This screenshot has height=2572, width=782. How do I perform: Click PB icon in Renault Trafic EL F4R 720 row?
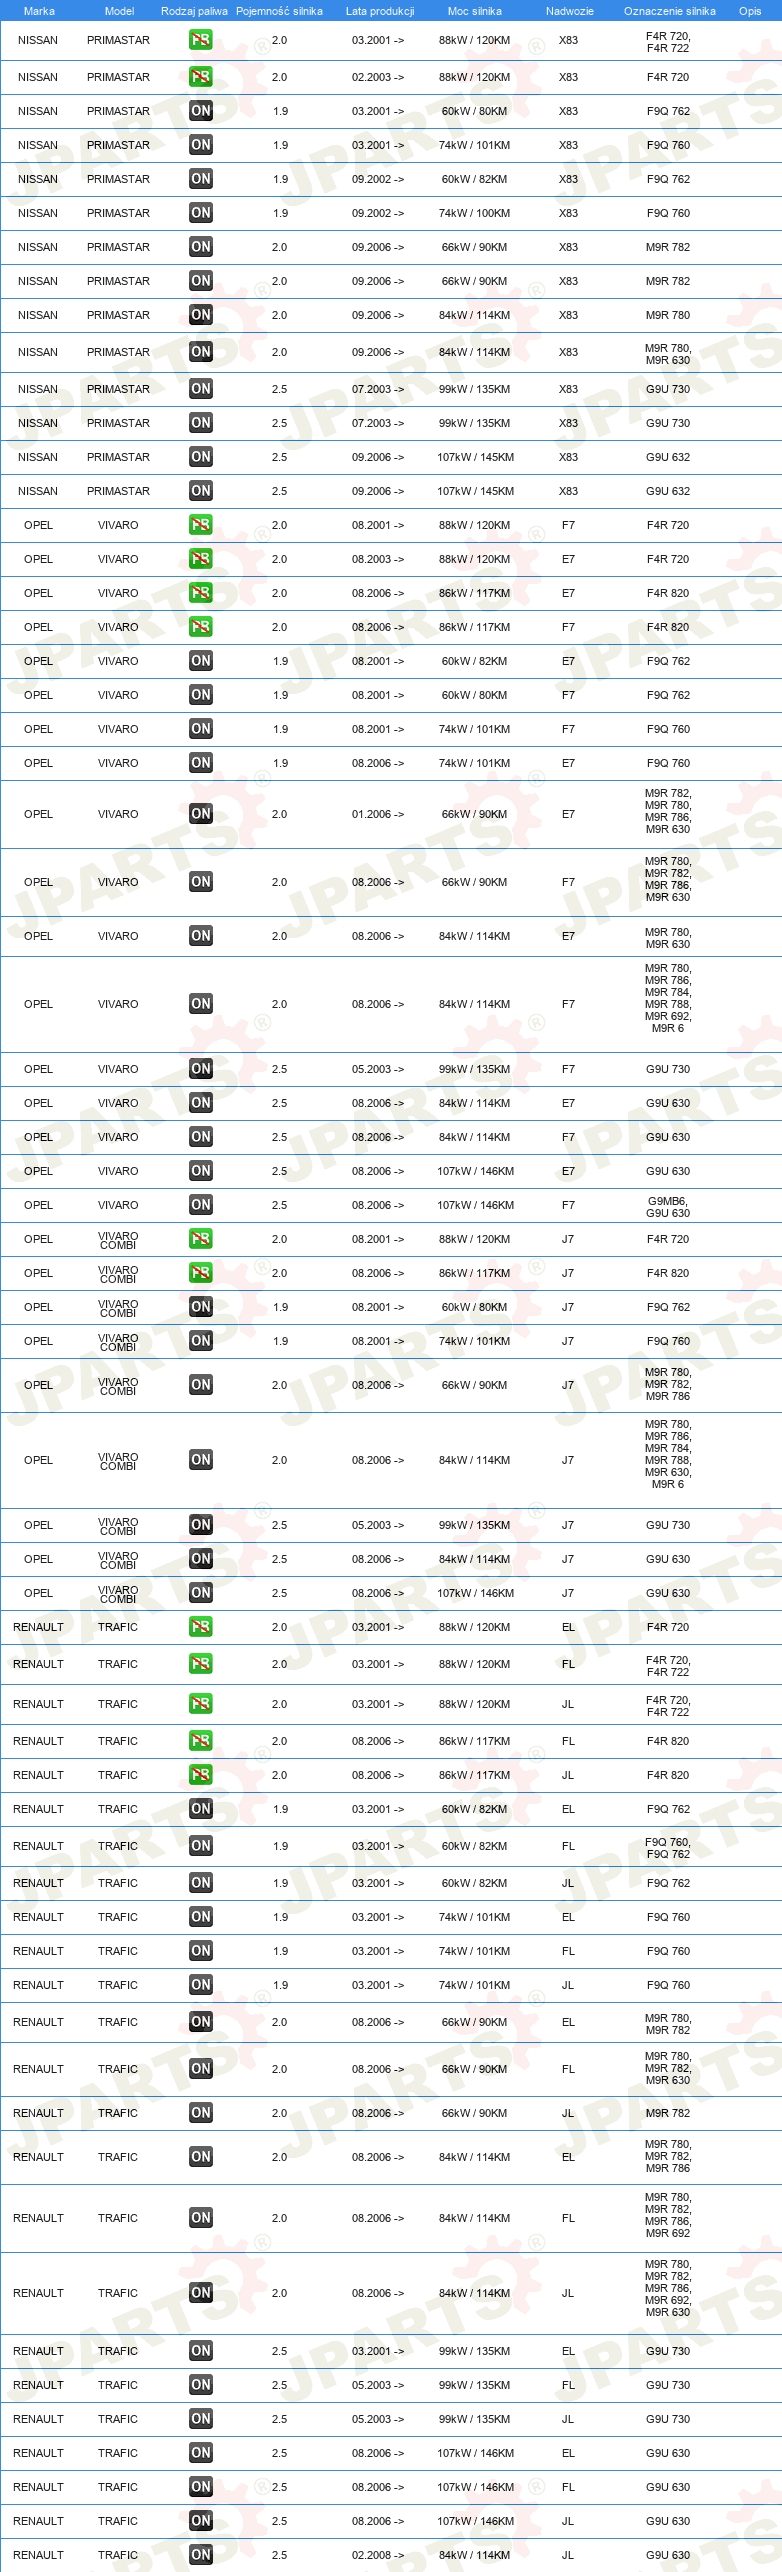tap(201, 1627)
